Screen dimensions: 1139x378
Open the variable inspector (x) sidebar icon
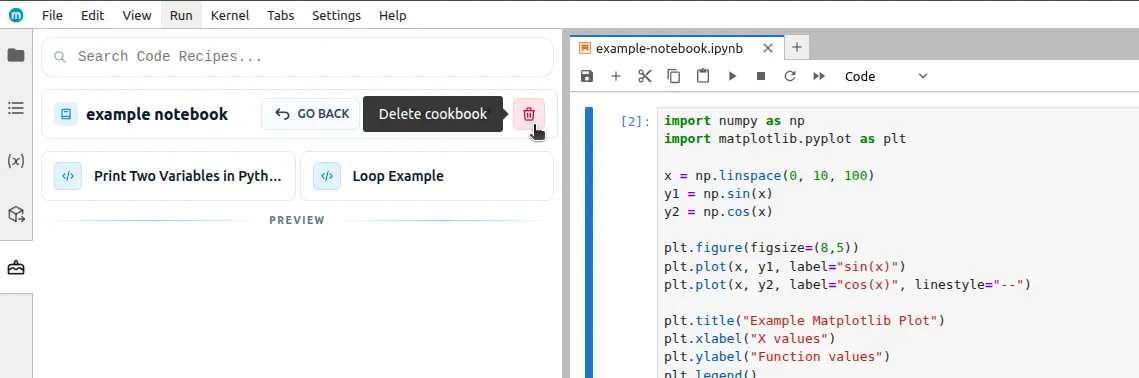tap(15, 161)
